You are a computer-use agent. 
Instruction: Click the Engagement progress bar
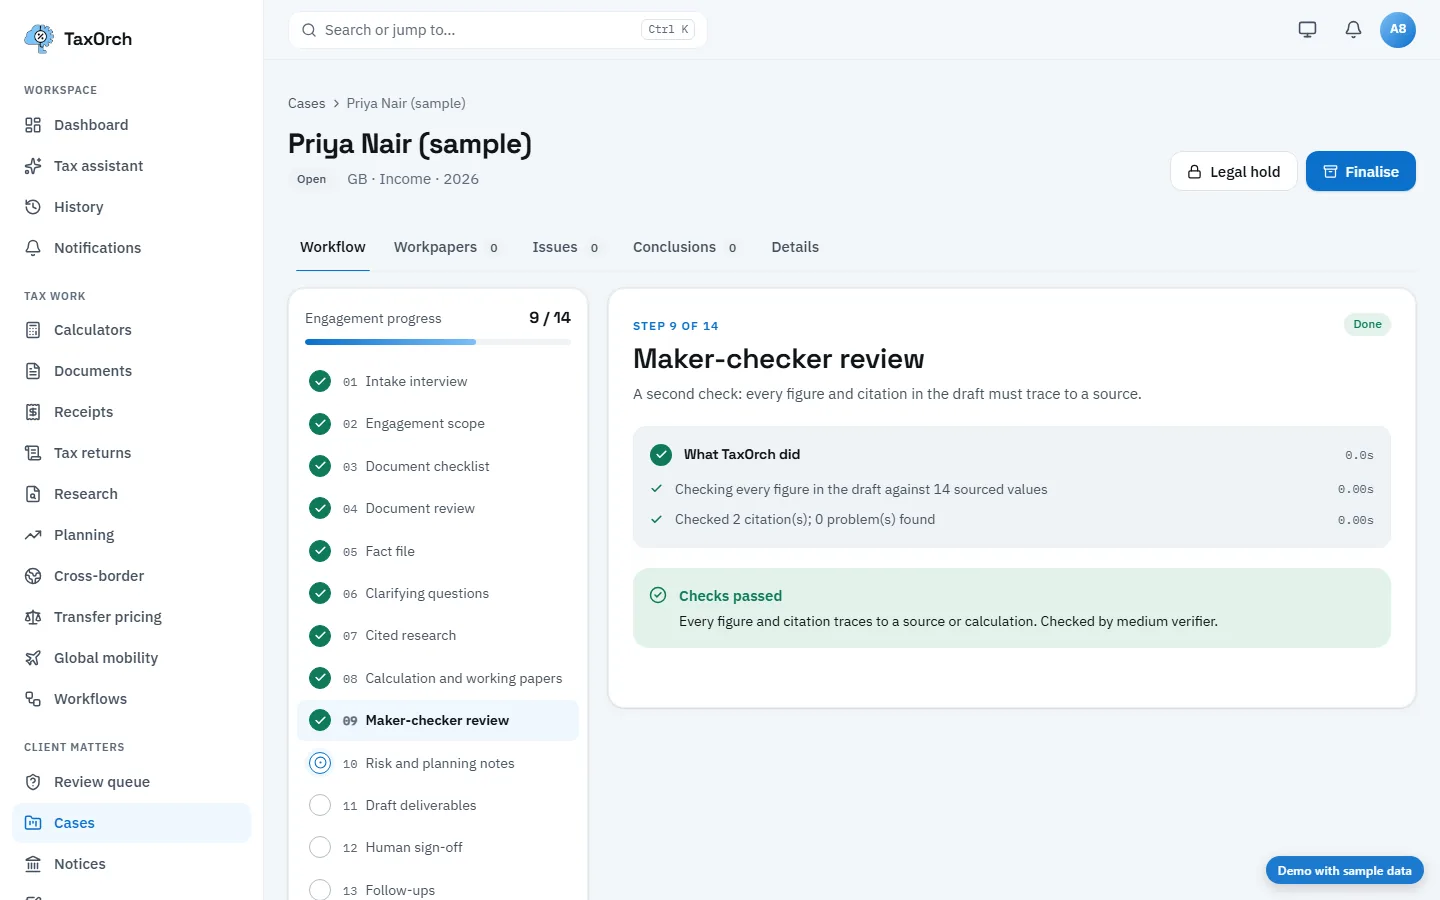coord(438,342)
